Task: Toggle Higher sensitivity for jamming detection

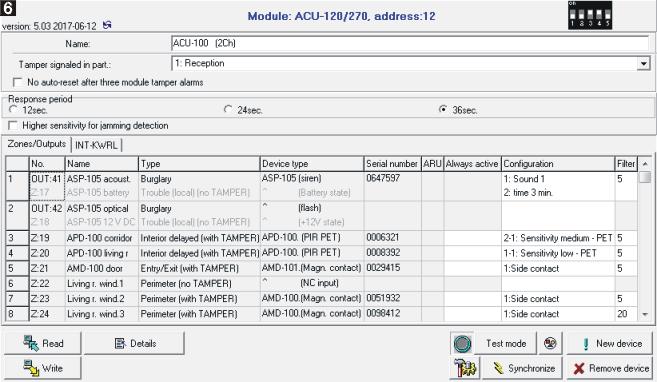Action: click(13, 126)
